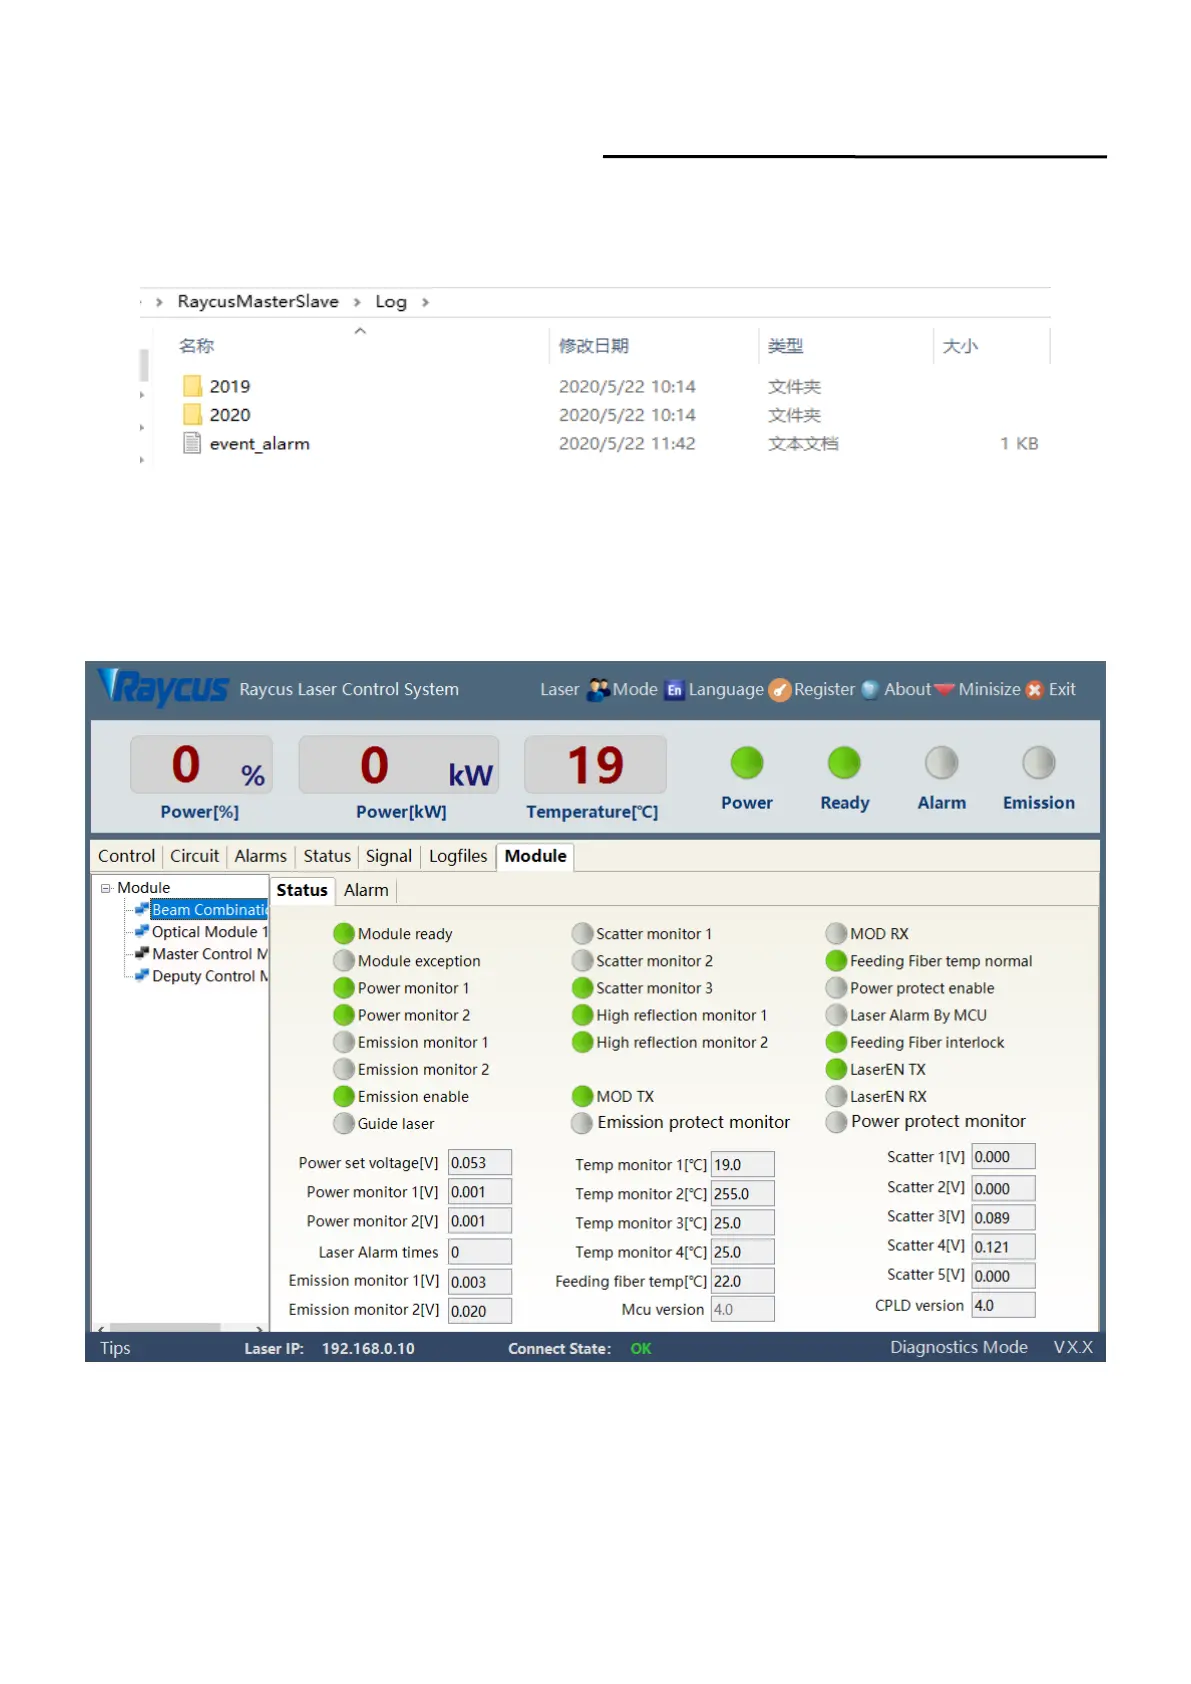Click the Beam Combination node icon
This screenshot has height=1684, width=1191.
coord(142,909)
